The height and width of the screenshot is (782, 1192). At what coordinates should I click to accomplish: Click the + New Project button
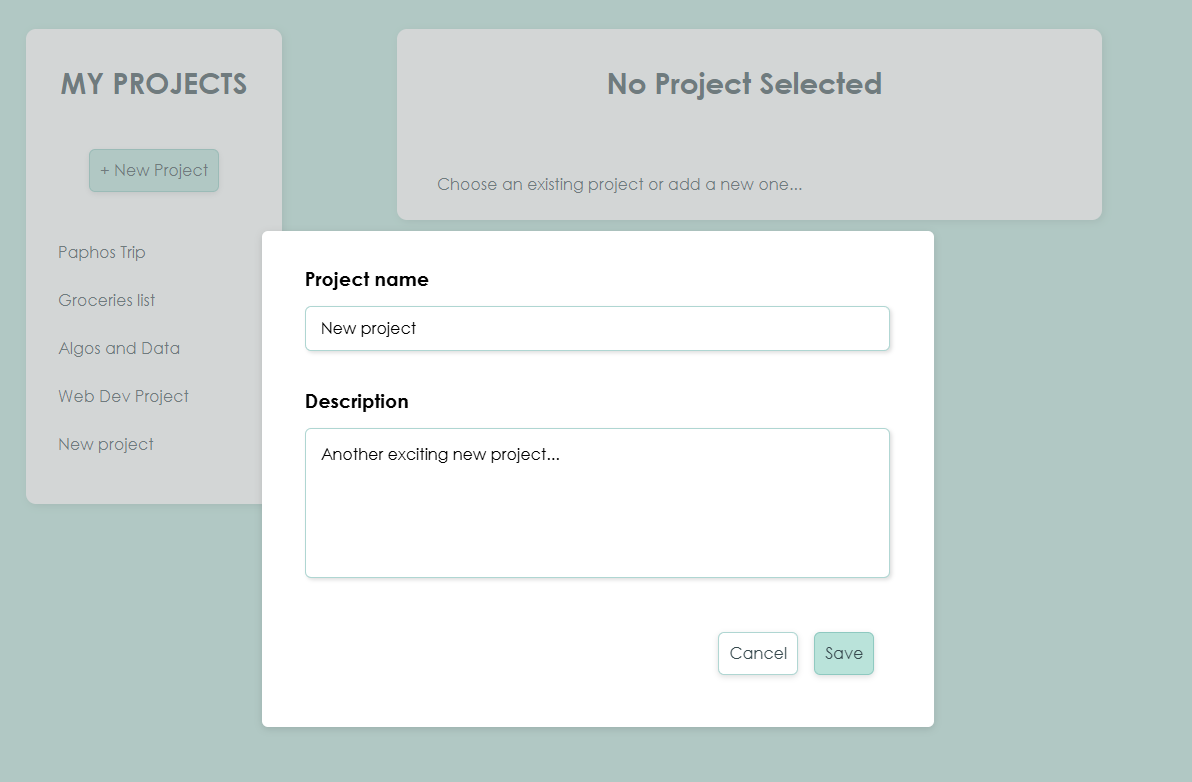tap(154, 170)
